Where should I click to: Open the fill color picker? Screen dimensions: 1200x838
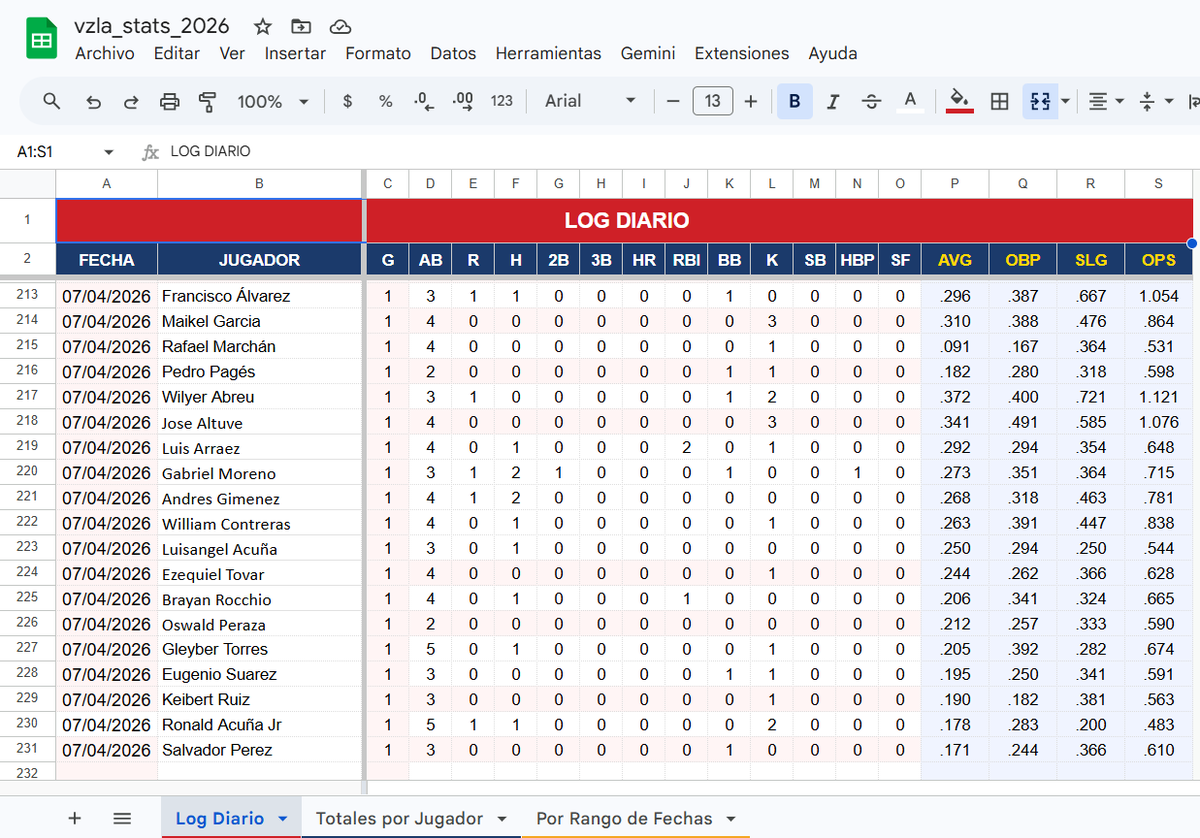point(960,101)
